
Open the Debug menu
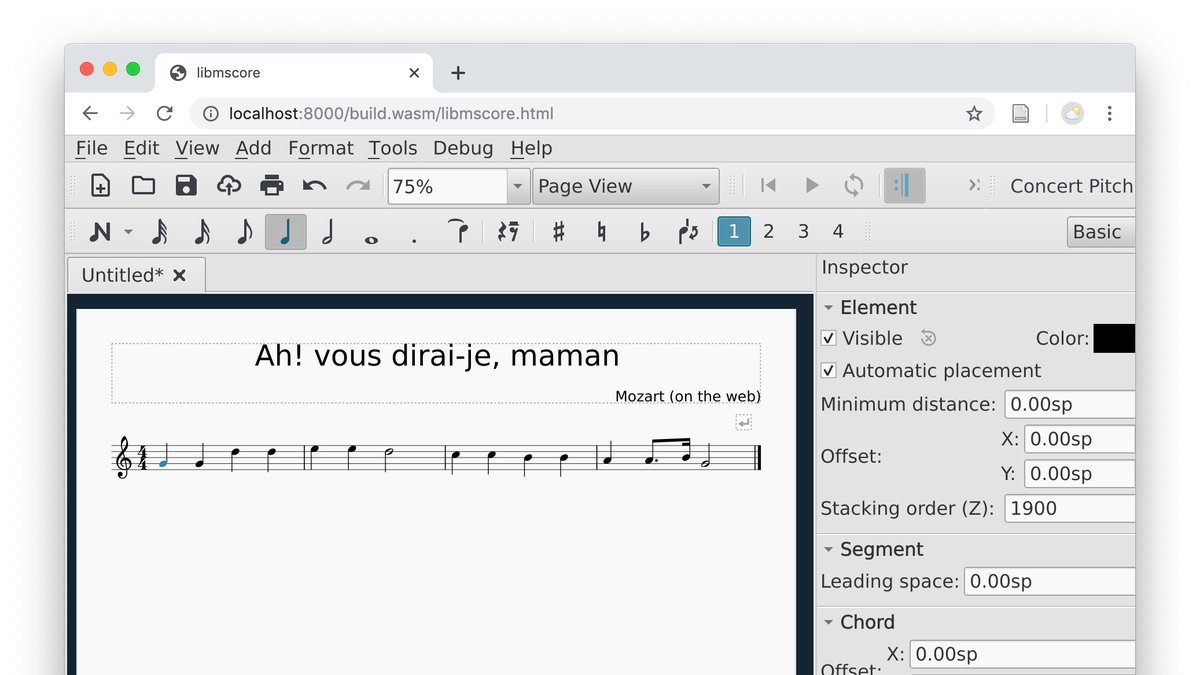(463, 148)
